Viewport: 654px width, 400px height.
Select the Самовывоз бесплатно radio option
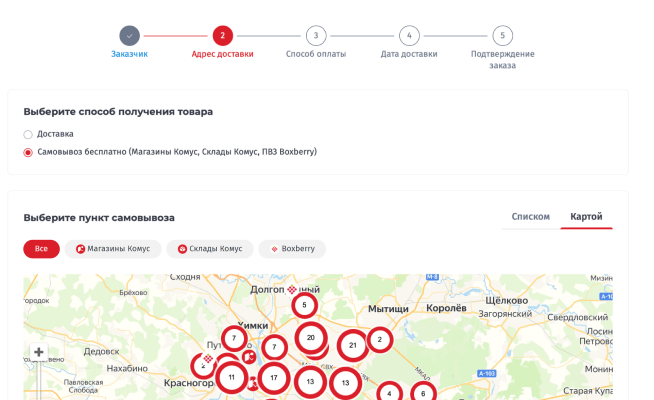(x=28, y=152)
